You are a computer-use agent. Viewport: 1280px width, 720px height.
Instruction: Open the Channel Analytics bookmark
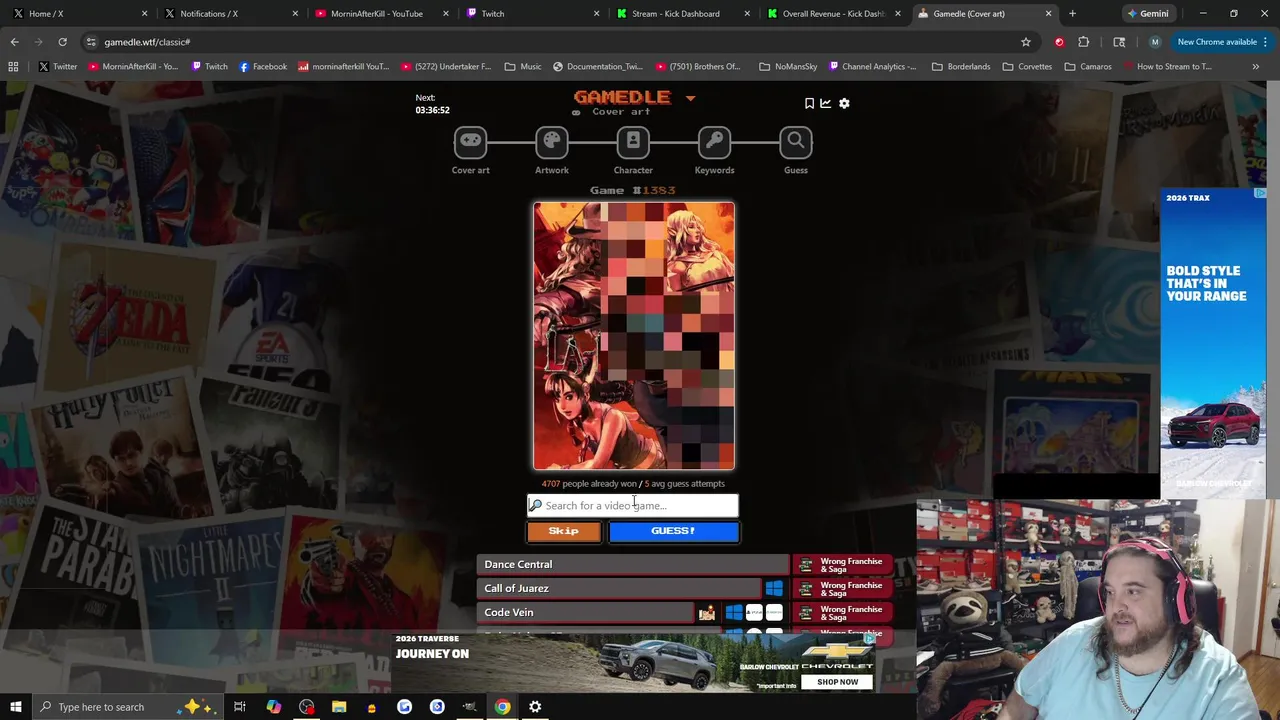click(x=871, y=67)
